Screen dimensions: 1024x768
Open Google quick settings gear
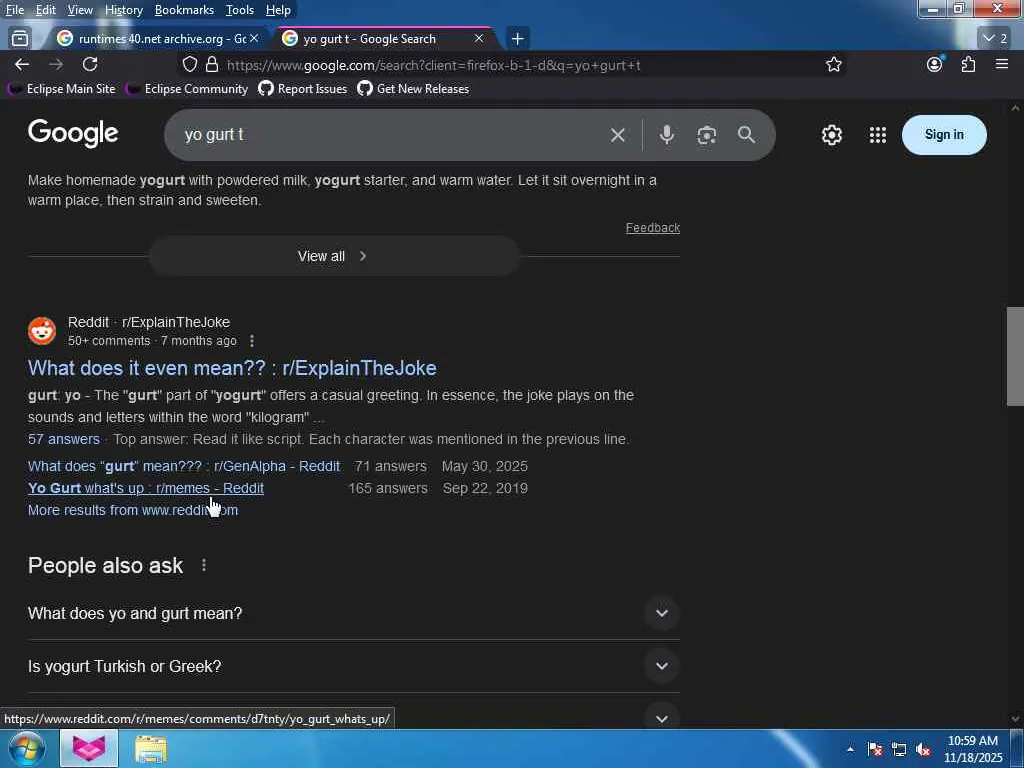[x=831, y=135]
